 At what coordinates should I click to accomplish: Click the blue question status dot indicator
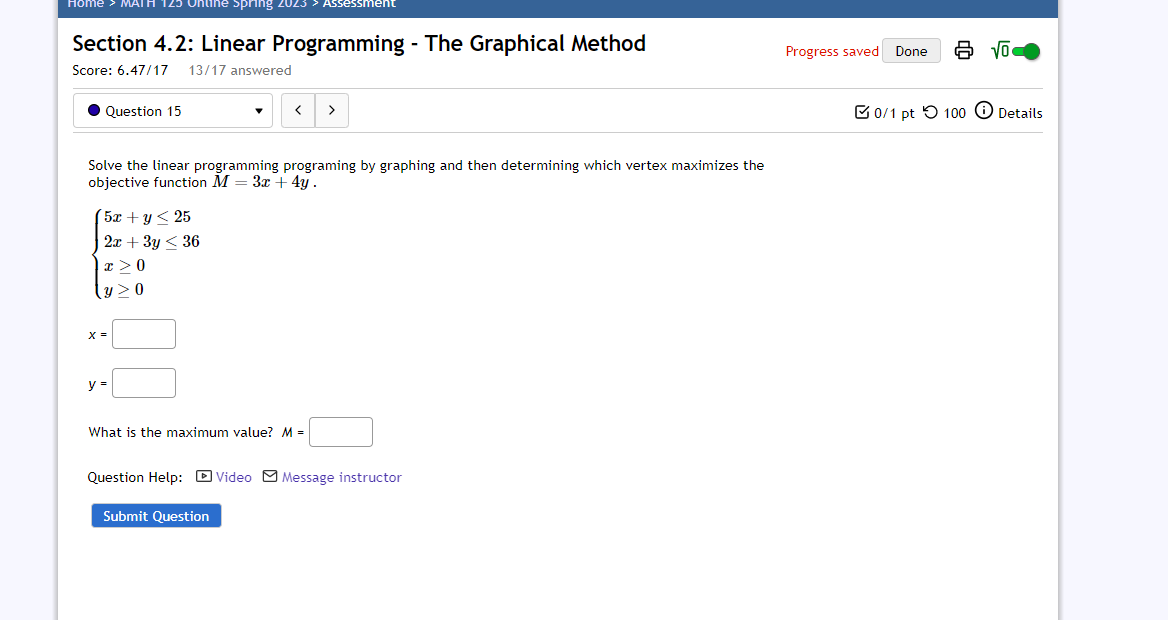pos(91,110)
